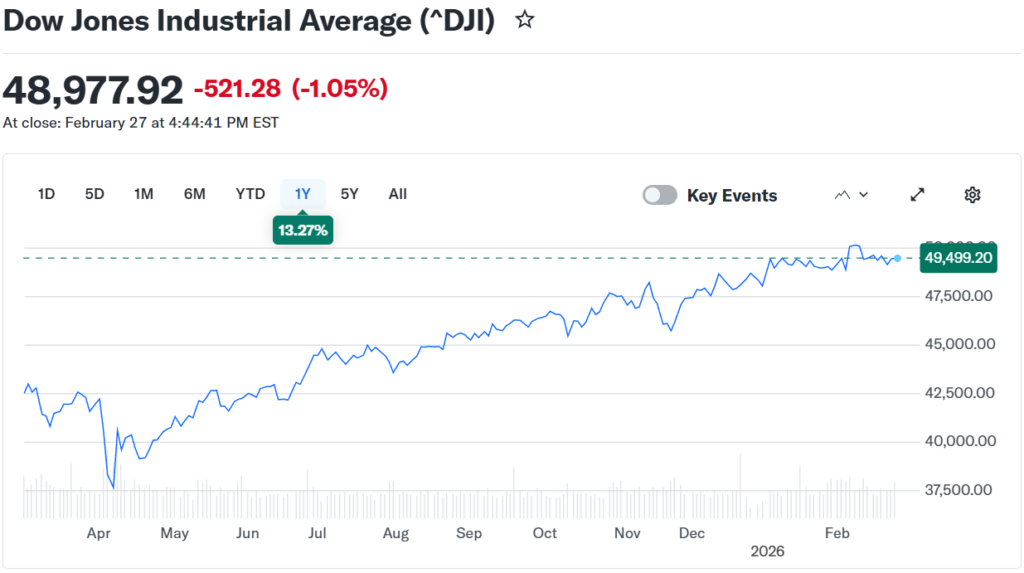1024x573 pixels.
Task: Open the chart type dropdown
Action: click(851, 195)
